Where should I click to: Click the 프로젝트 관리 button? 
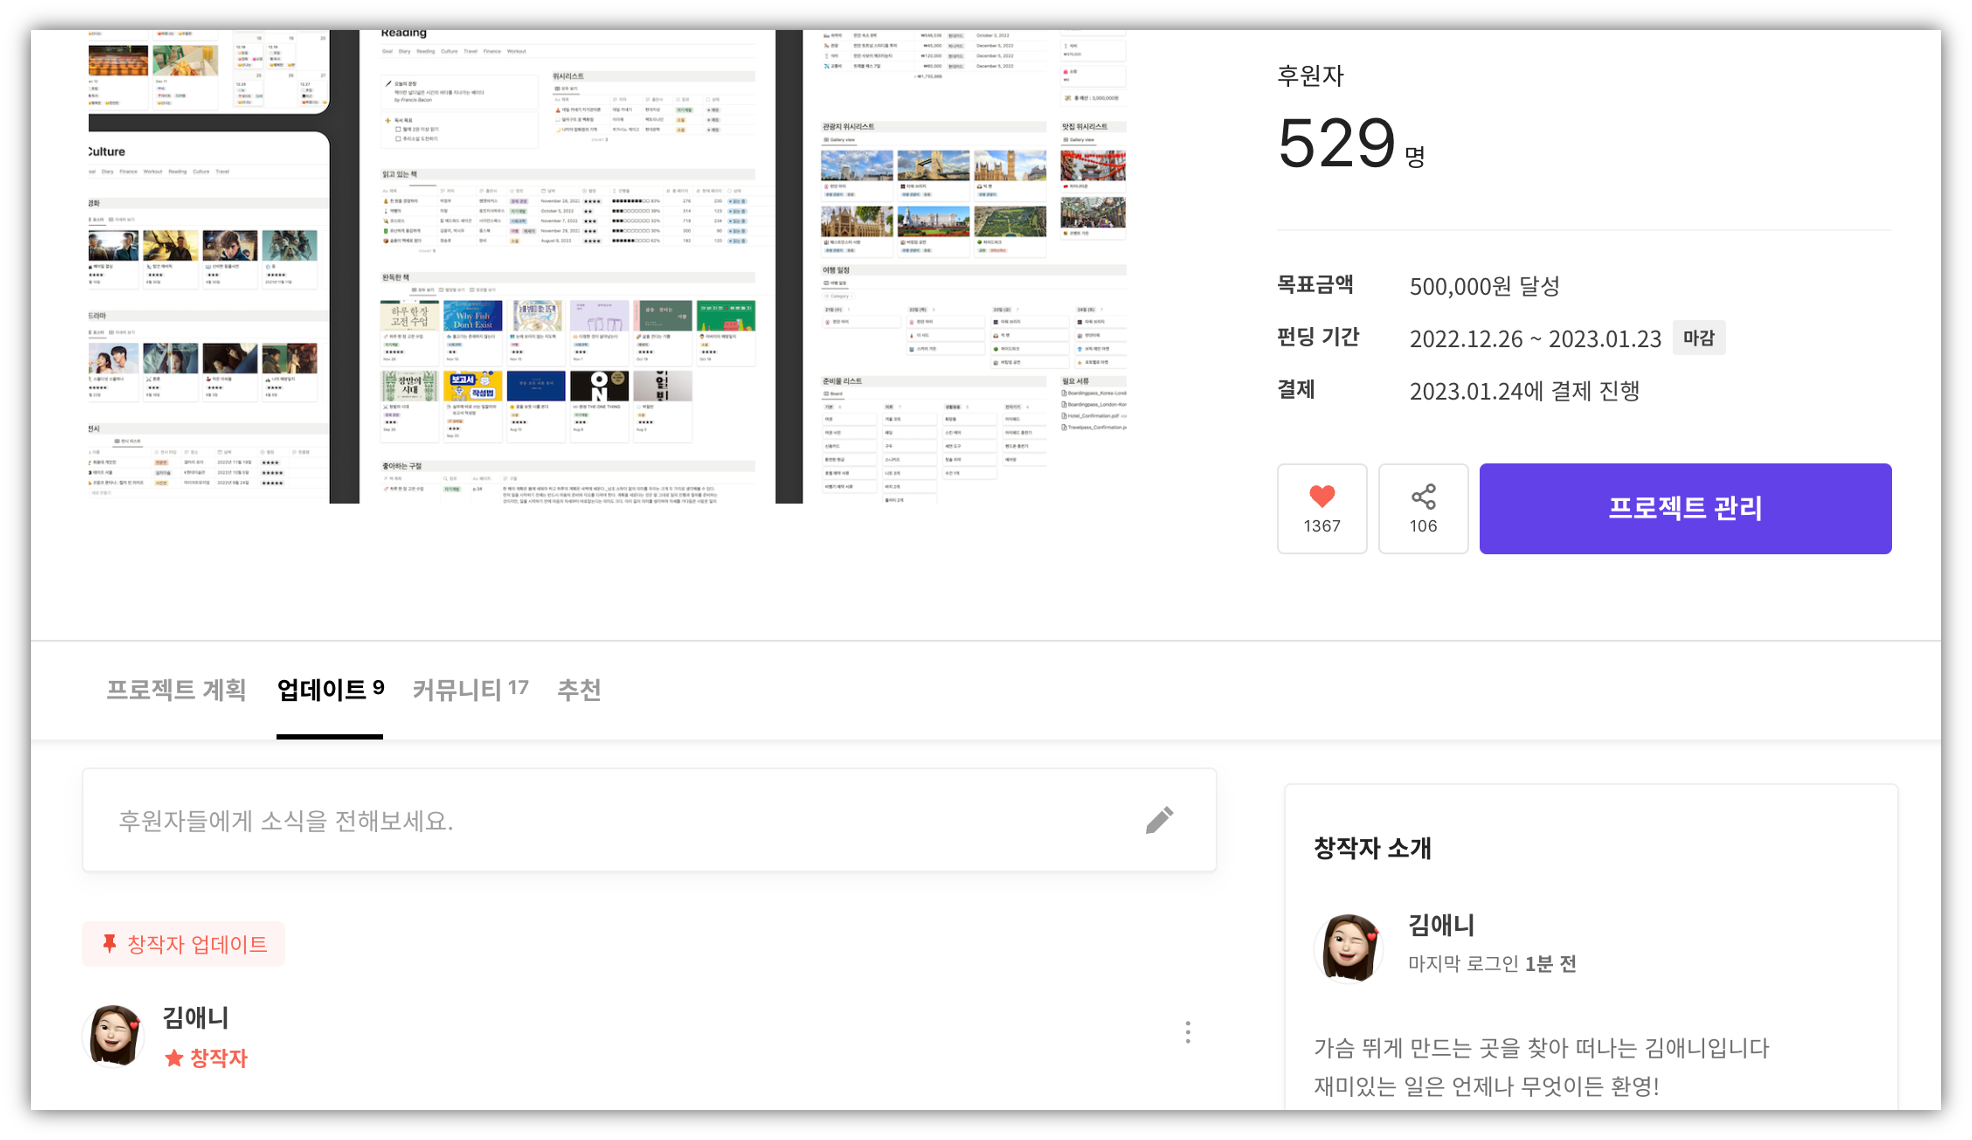[x=1685, y=508]
